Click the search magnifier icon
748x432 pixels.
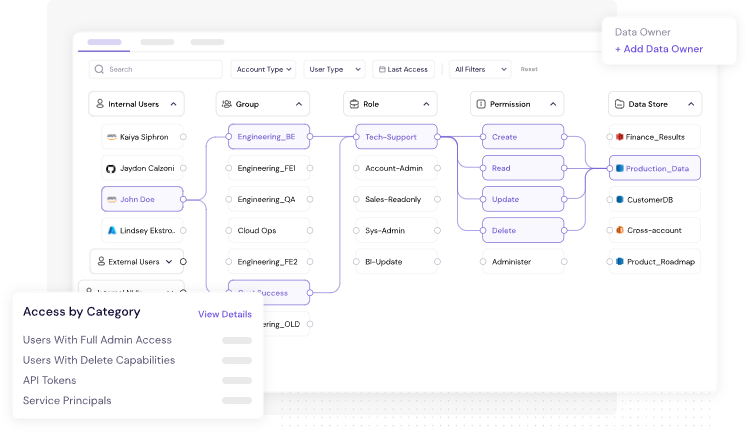pyautogui.click(x=99, y=69)
